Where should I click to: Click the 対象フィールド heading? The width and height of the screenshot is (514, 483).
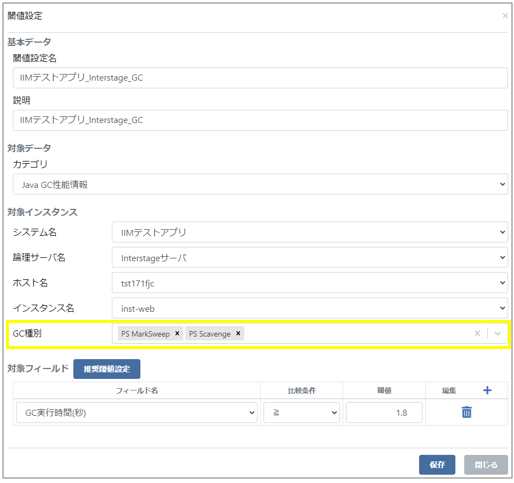click(38, 368)
